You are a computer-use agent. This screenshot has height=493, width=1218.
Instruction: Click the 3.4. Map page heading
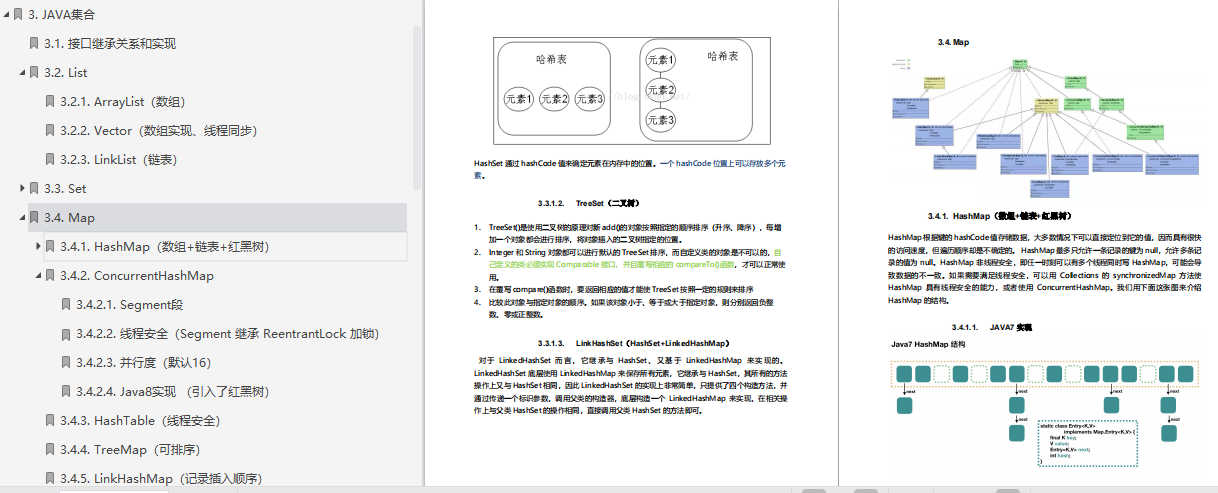(x=953, y=43)
